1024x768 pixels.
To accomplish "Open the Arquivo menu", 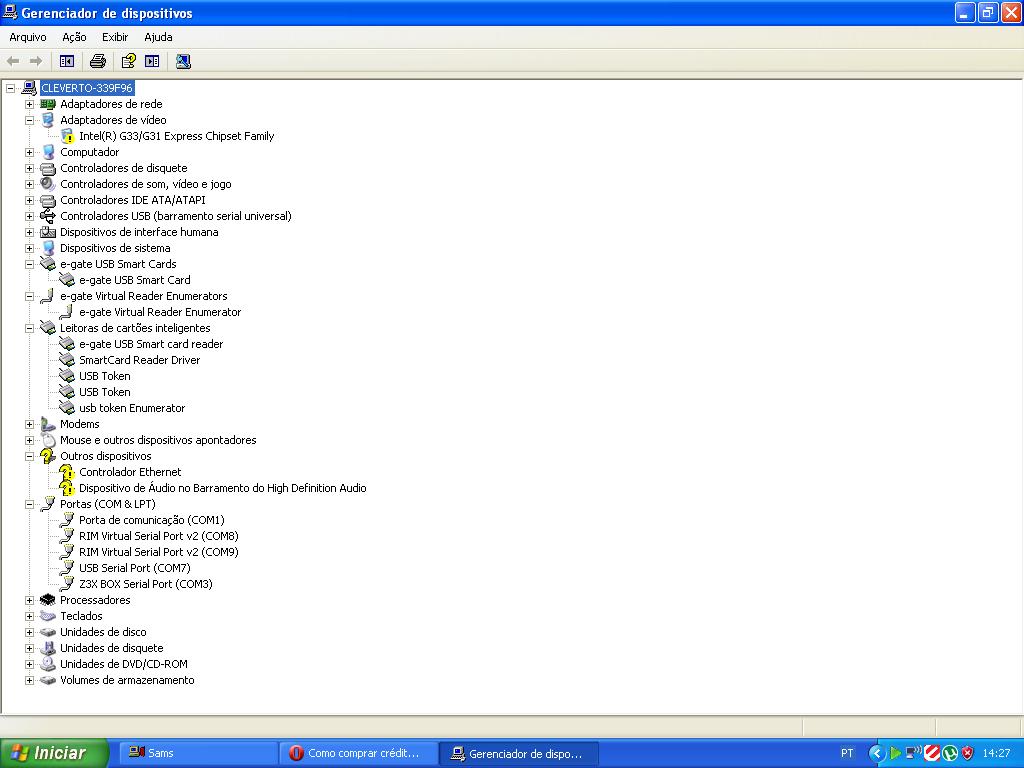I will pos(28,37).
